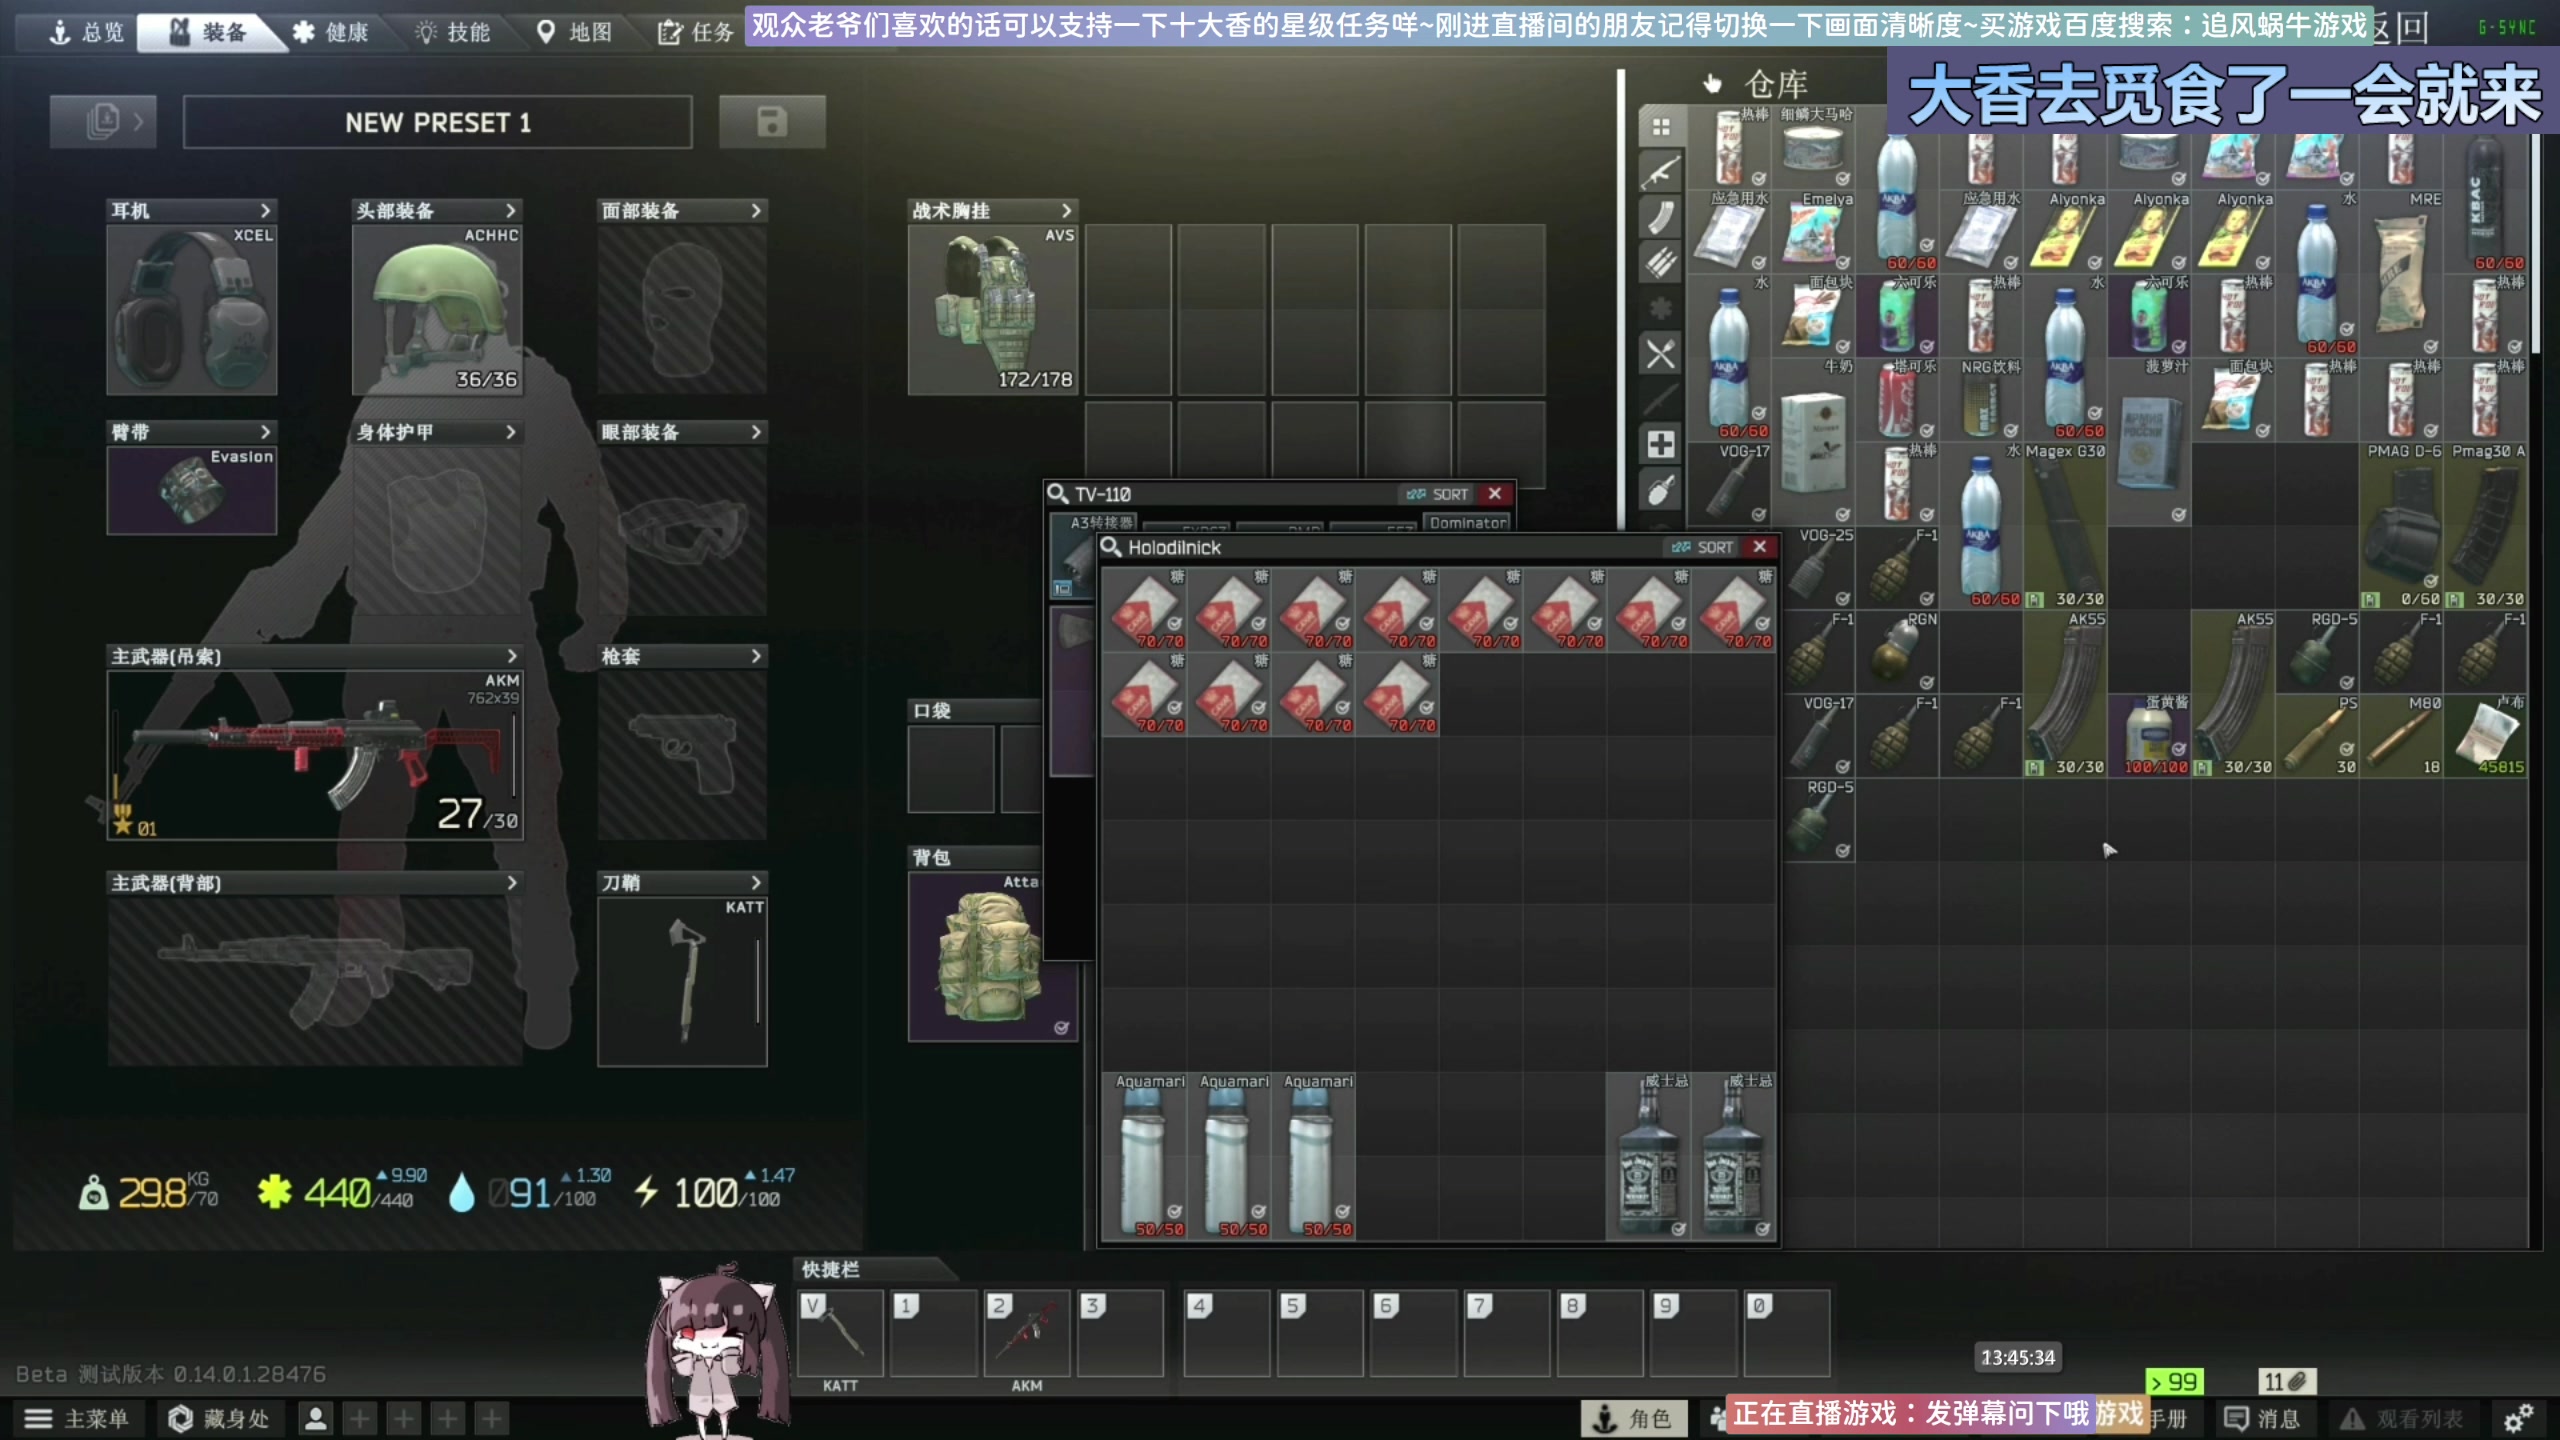
Task: Close the Holodilnick container window
Action: pos(1760,547)
